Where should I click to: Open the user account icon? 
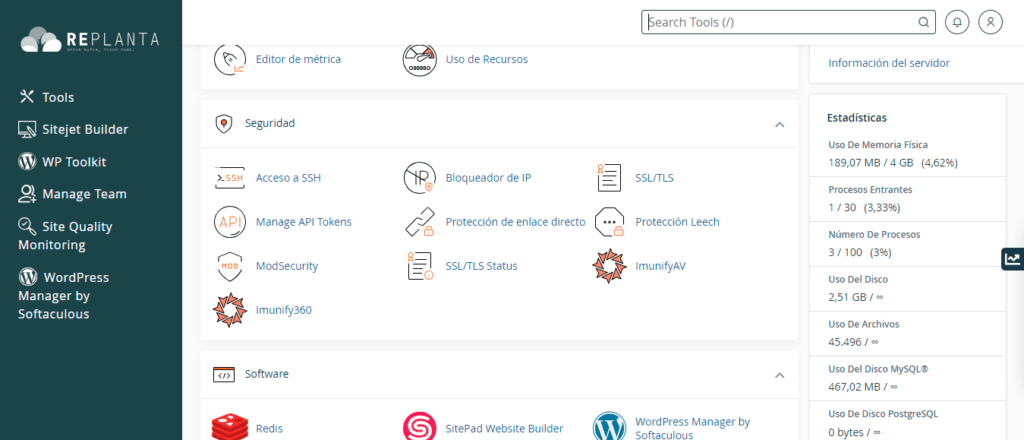click(991, 22)
